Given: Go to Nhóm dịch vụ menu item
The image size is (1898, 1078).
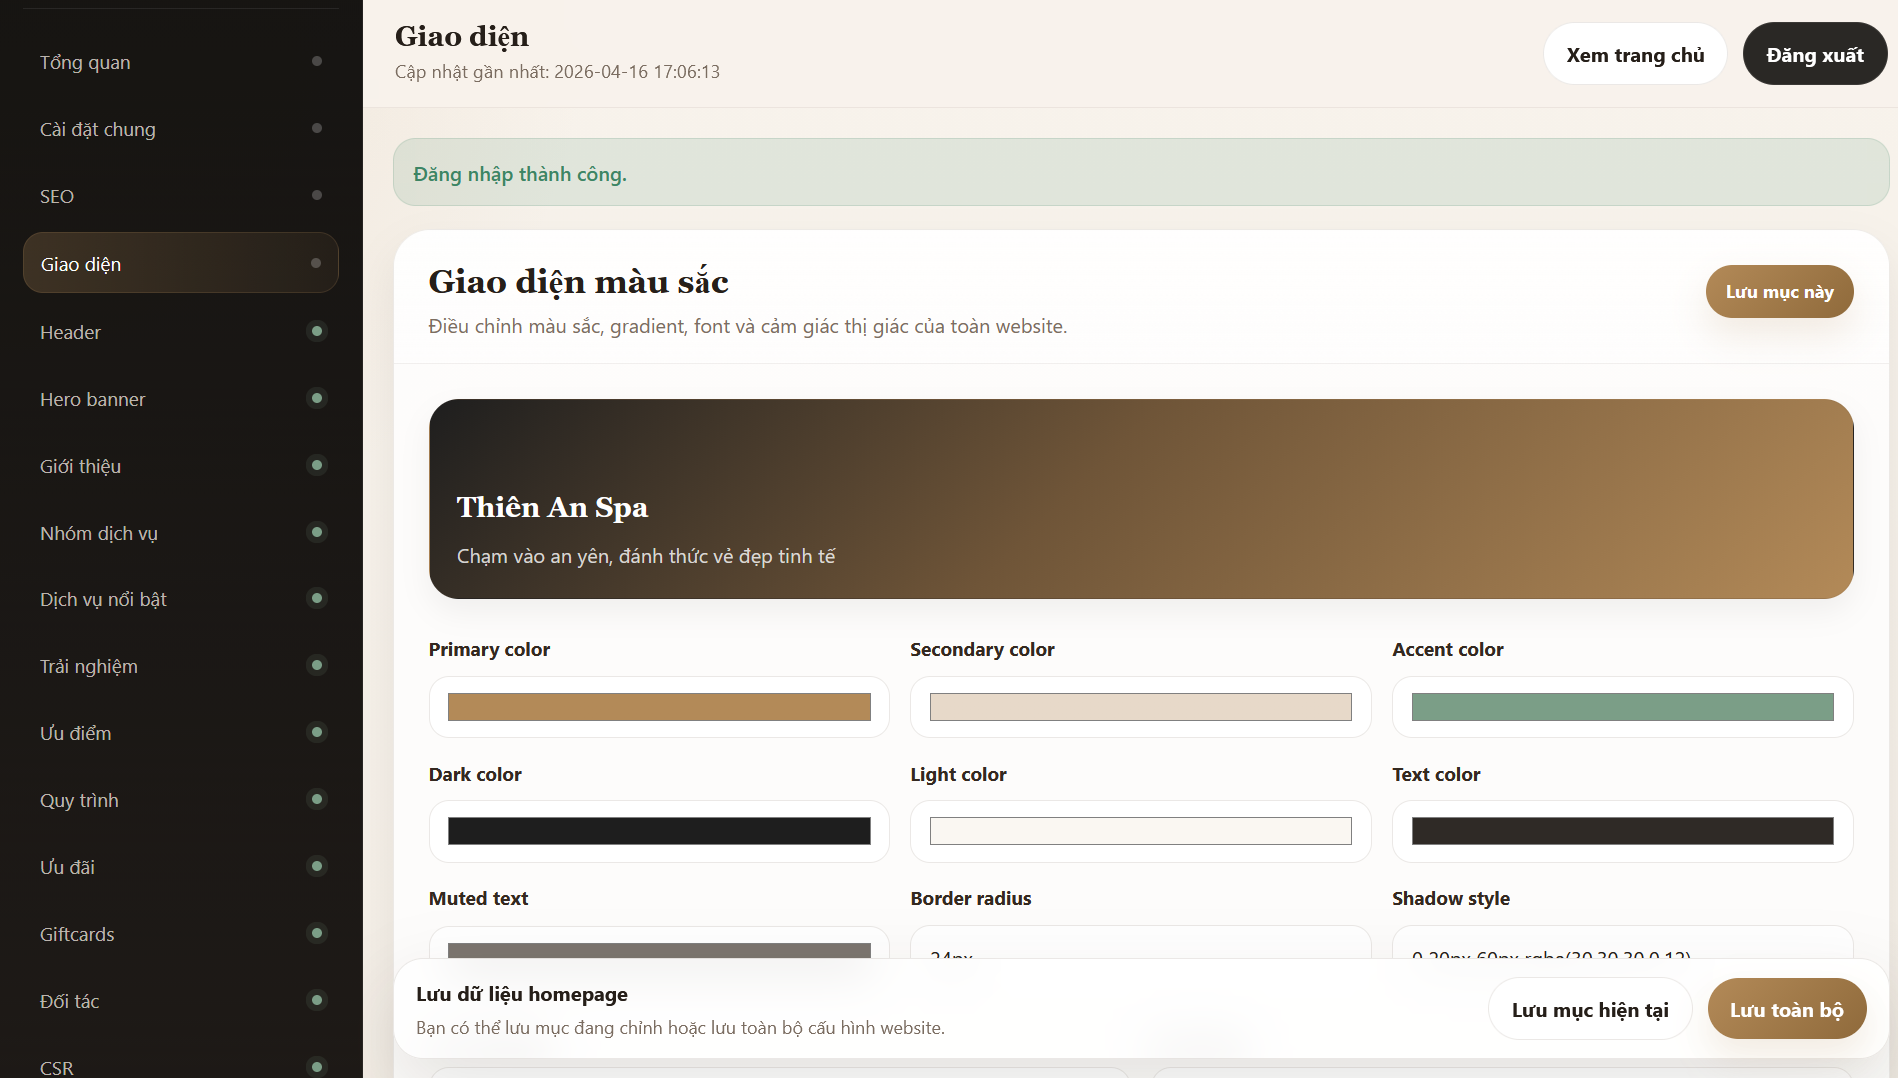Looking at the screenshot, I should tap(99, 533).
